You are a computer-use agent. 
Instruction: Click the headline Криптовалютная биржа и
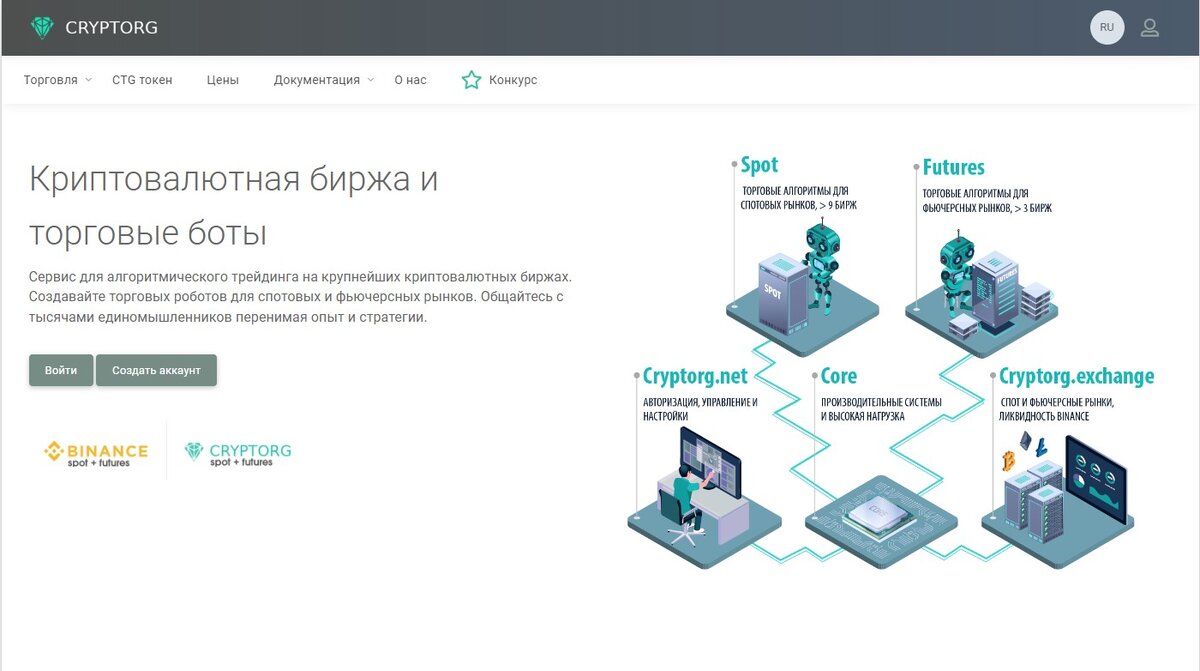coord(234,180)
